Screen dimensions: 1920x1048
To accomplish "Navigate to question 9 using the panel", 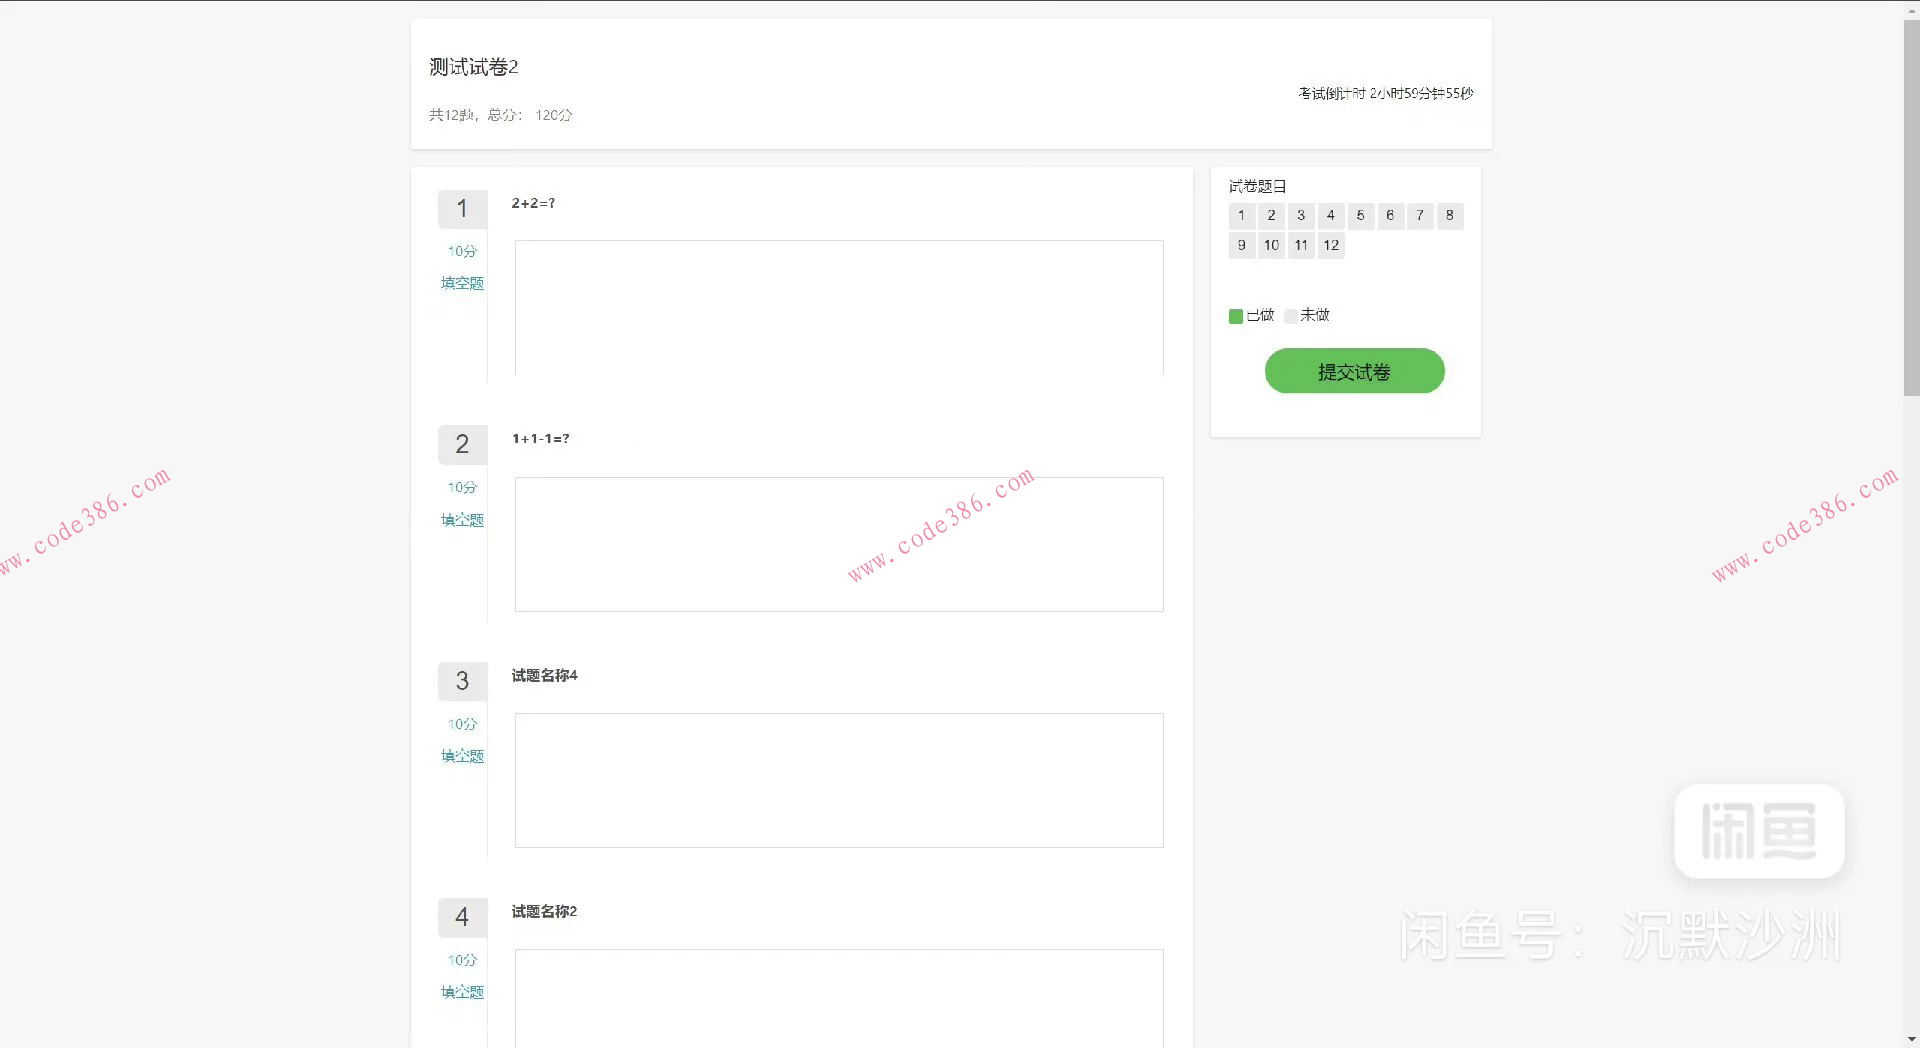I will tap(1241, 245).
